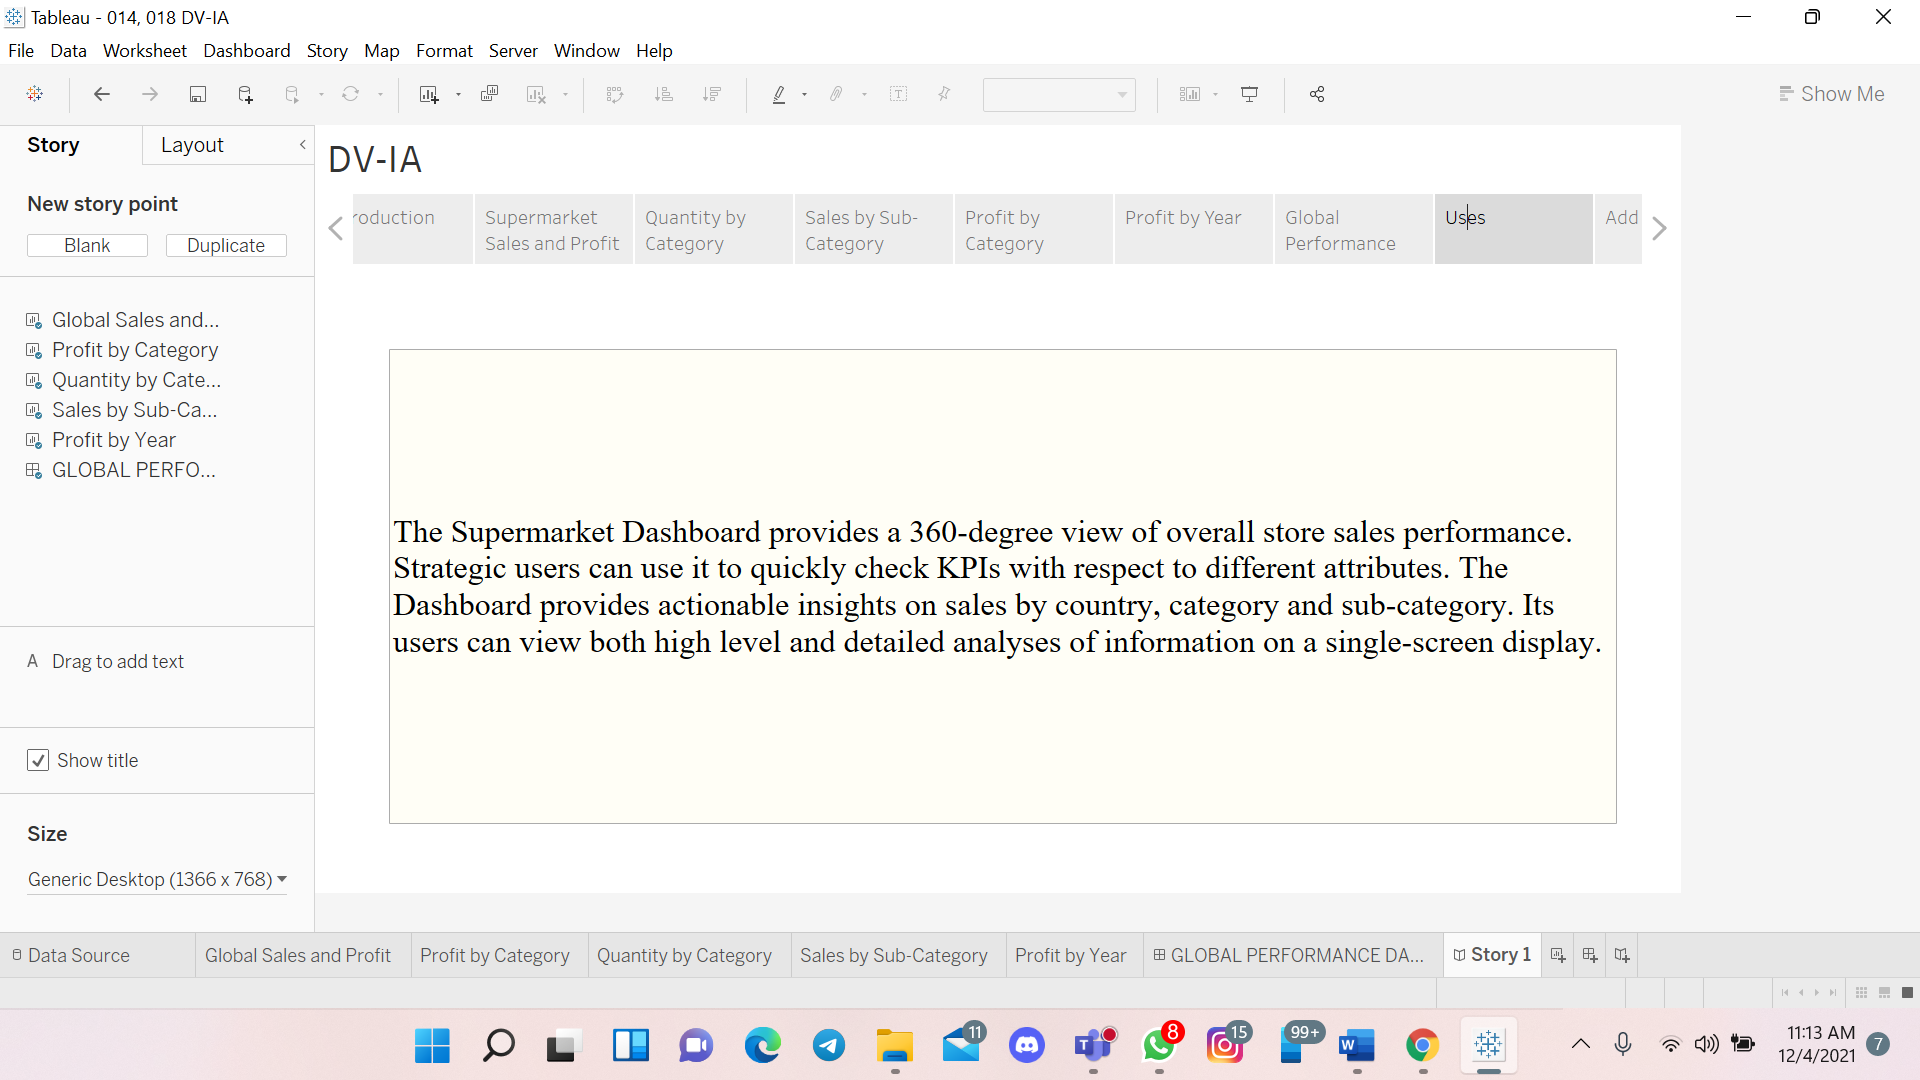Select the Profit by Category story point
Image resolution: width=1920 pixels, height=1080 pixels.
click(1033, 229)
